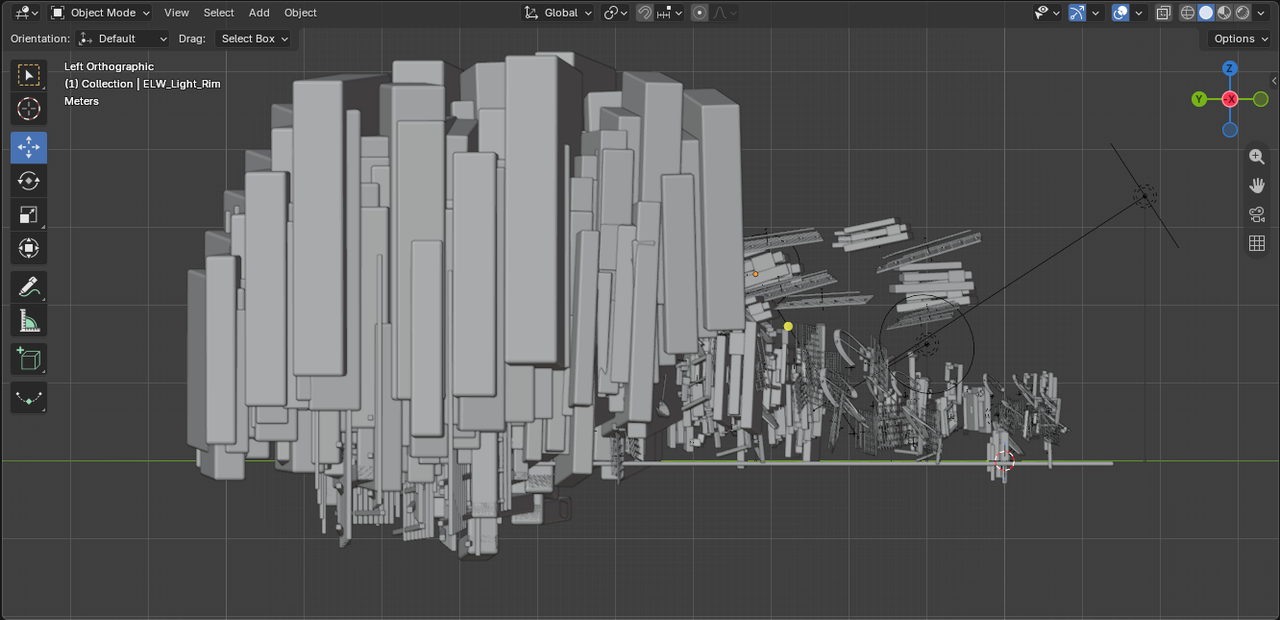Open the Options dropdown

pyautogui.click(x=1240, y=39)
